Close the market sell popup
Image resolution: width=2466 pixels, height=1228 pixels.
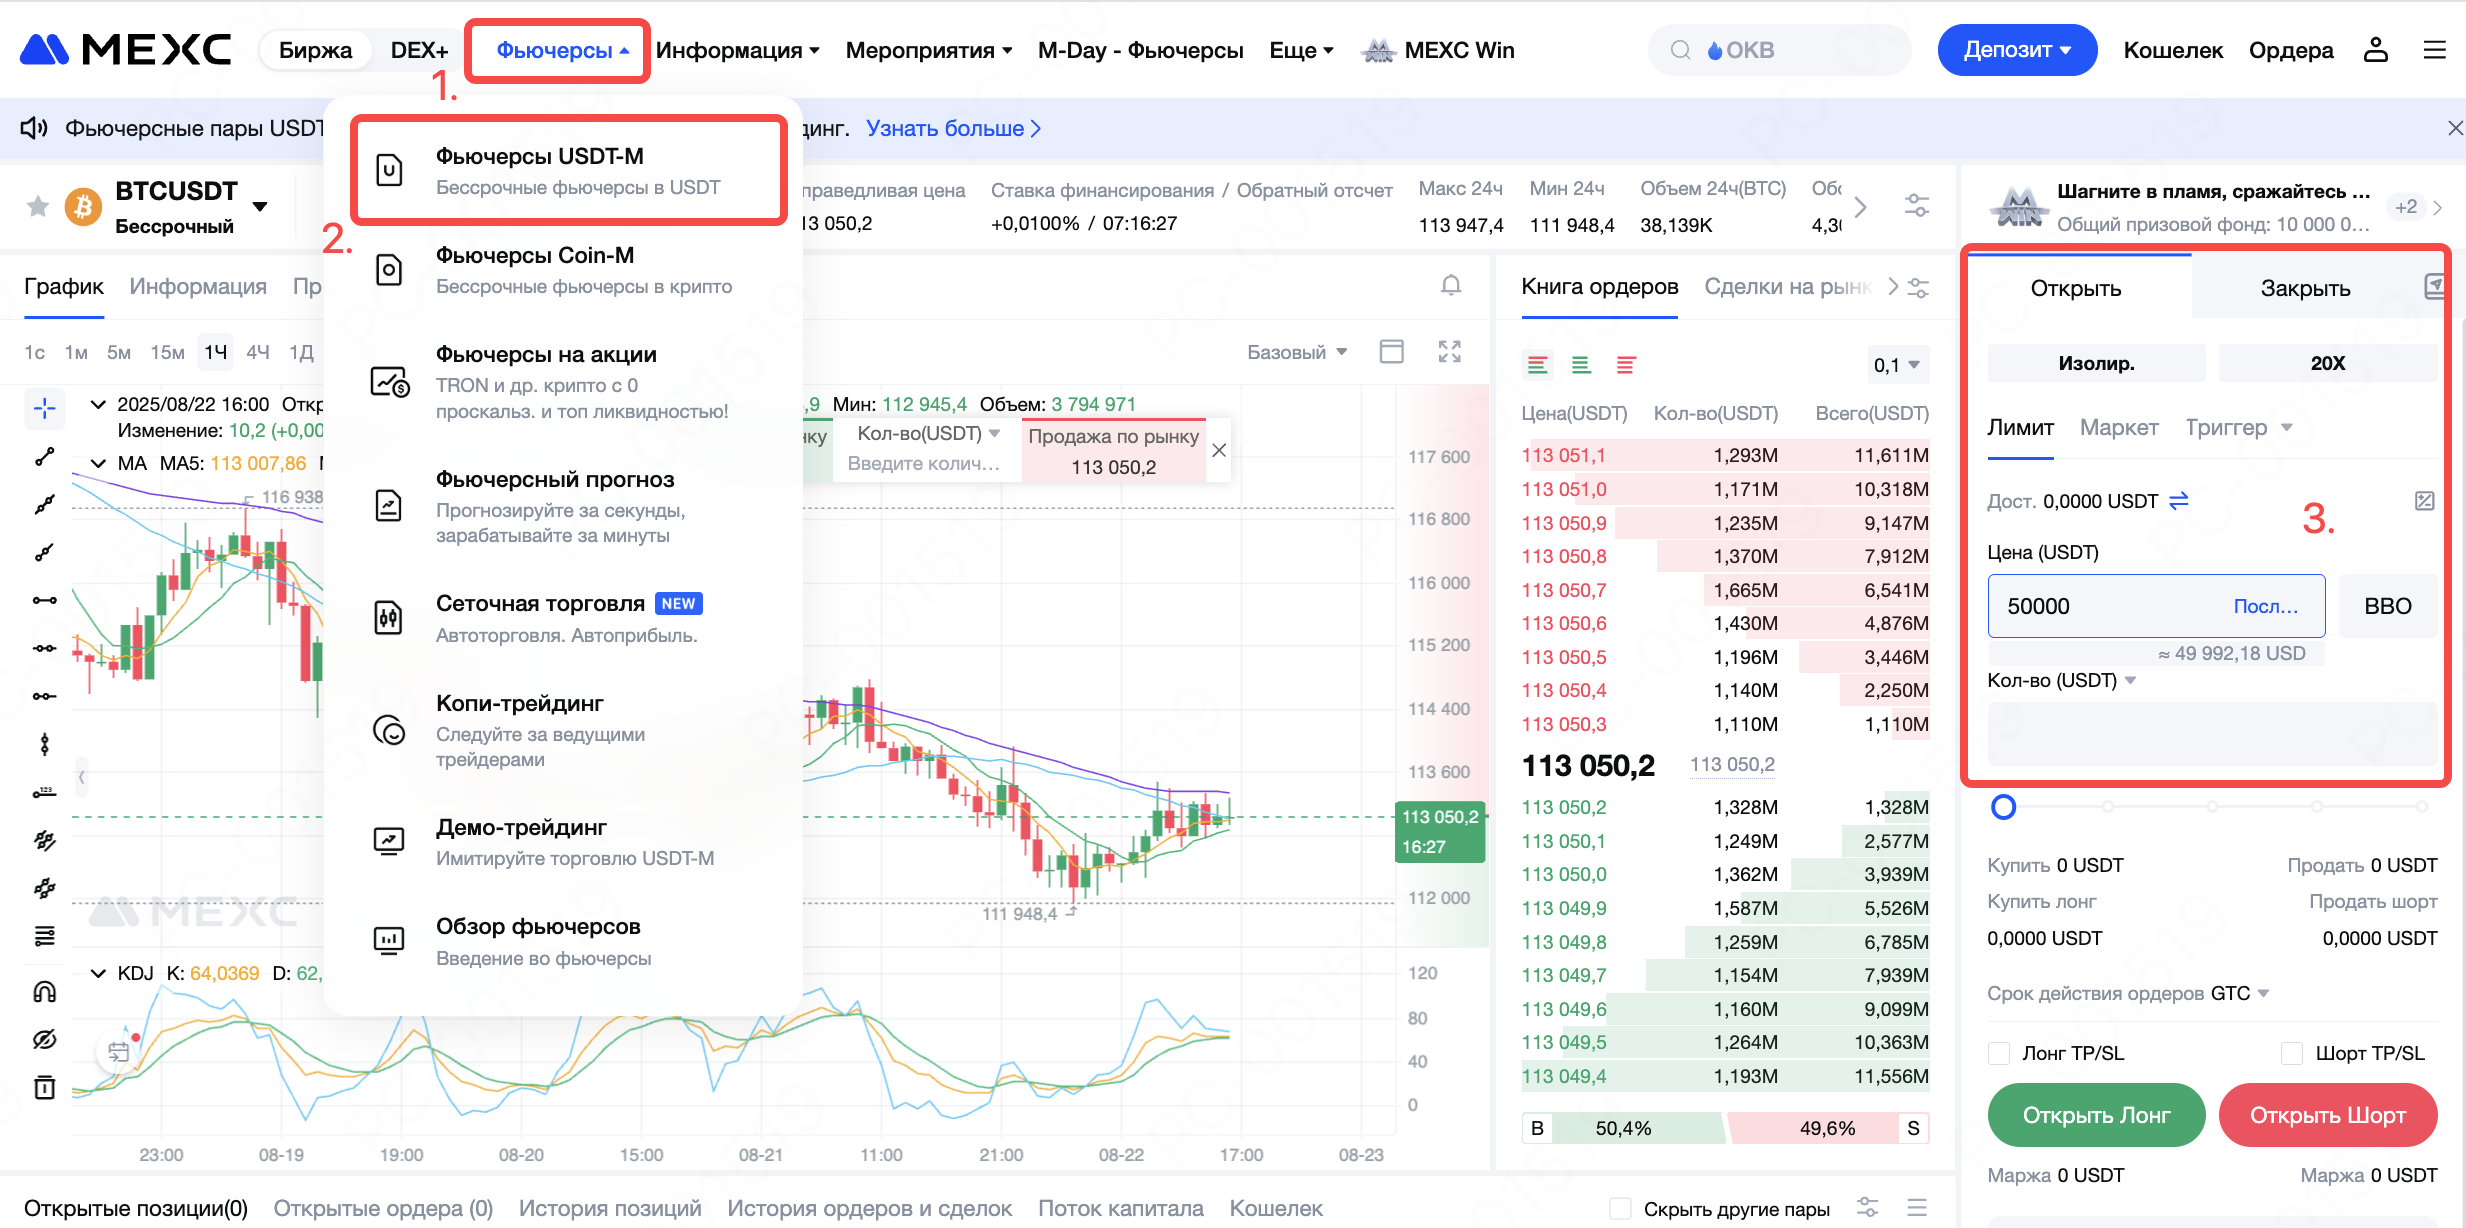(x=1219, y=451)
